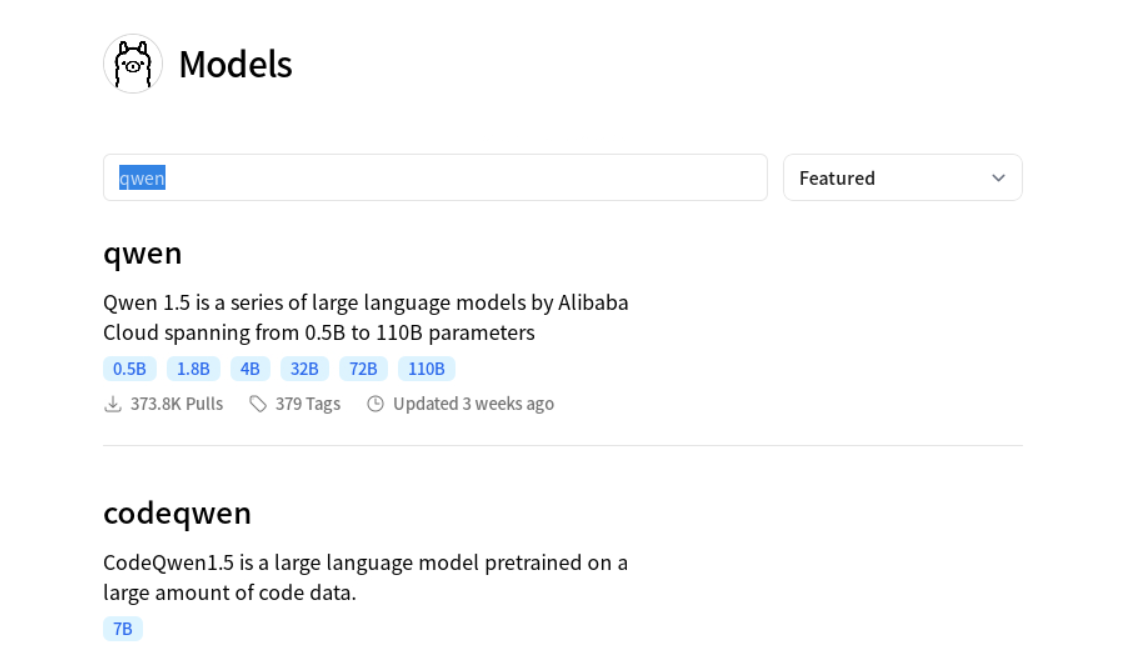The height and width of the screenshot is (650, 1146).
Task: Choose the 4B parameter tag
Action: tap(250, 369)
